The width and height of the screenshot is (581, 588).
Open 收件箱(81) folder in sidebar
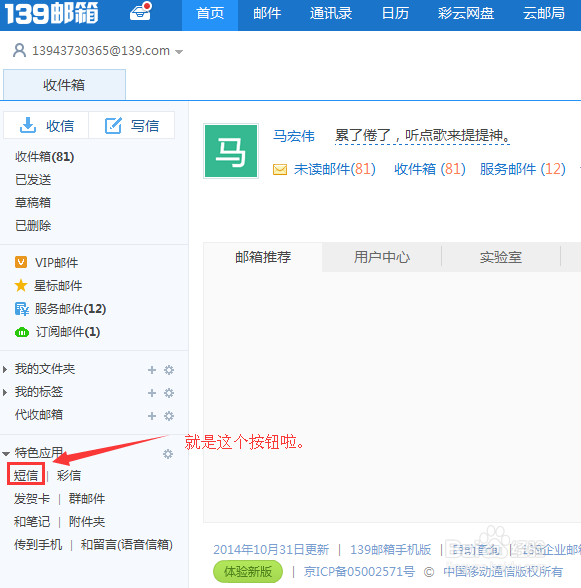pos(45,157)
